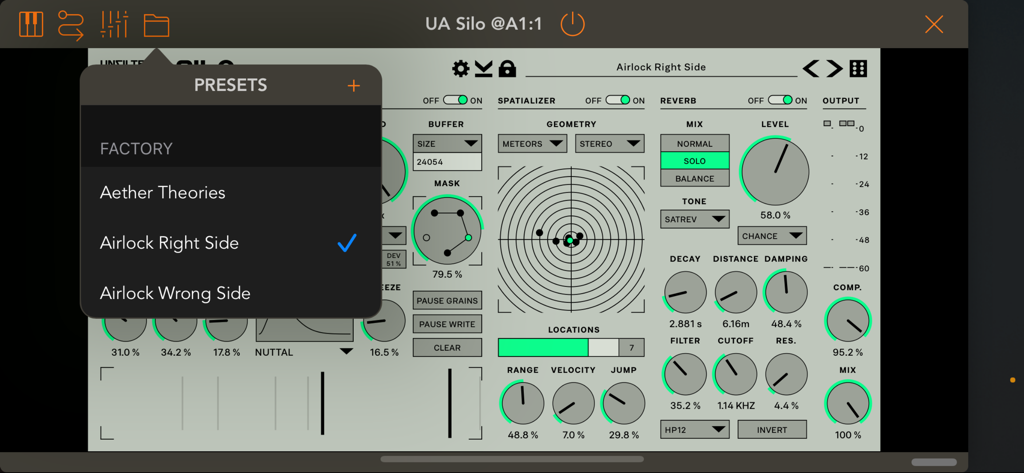Click the VELOCITY knob
The height and width of the screenshot is (473, 1024).
[x=573, y=403]
